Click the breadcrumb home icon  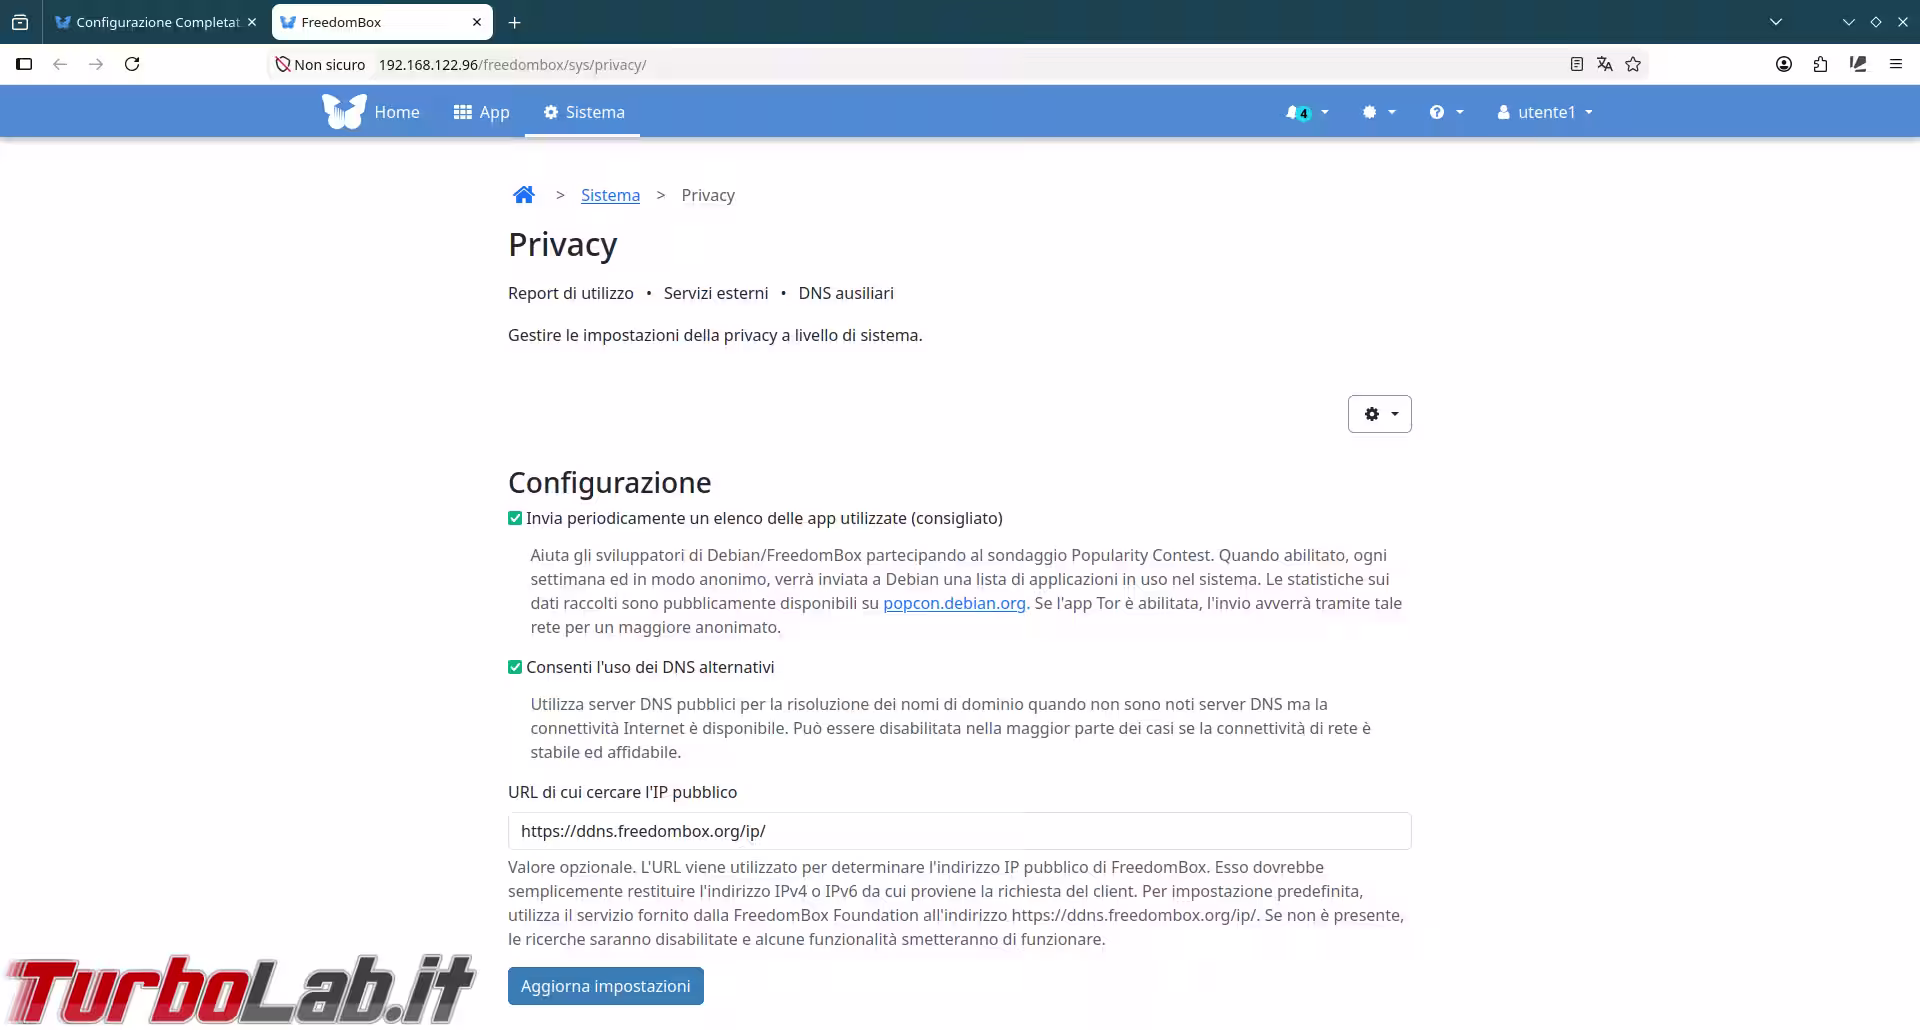pos(524,195)
